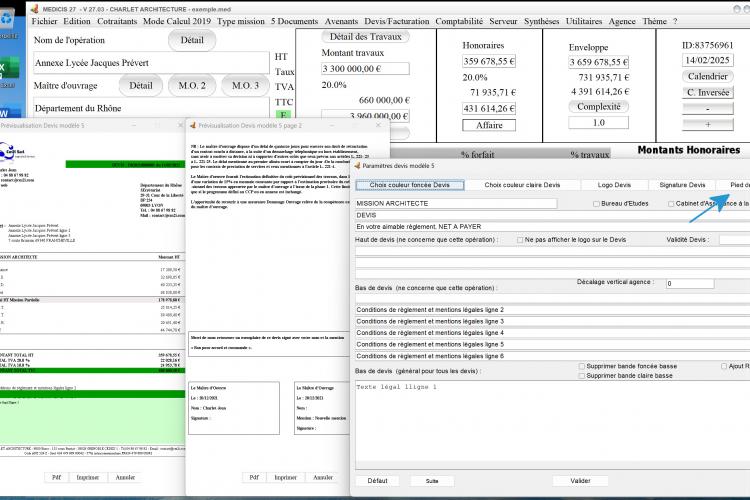Click Annuler in Prévisualisation Devis modèle 5 page 2

click(323, 477)
